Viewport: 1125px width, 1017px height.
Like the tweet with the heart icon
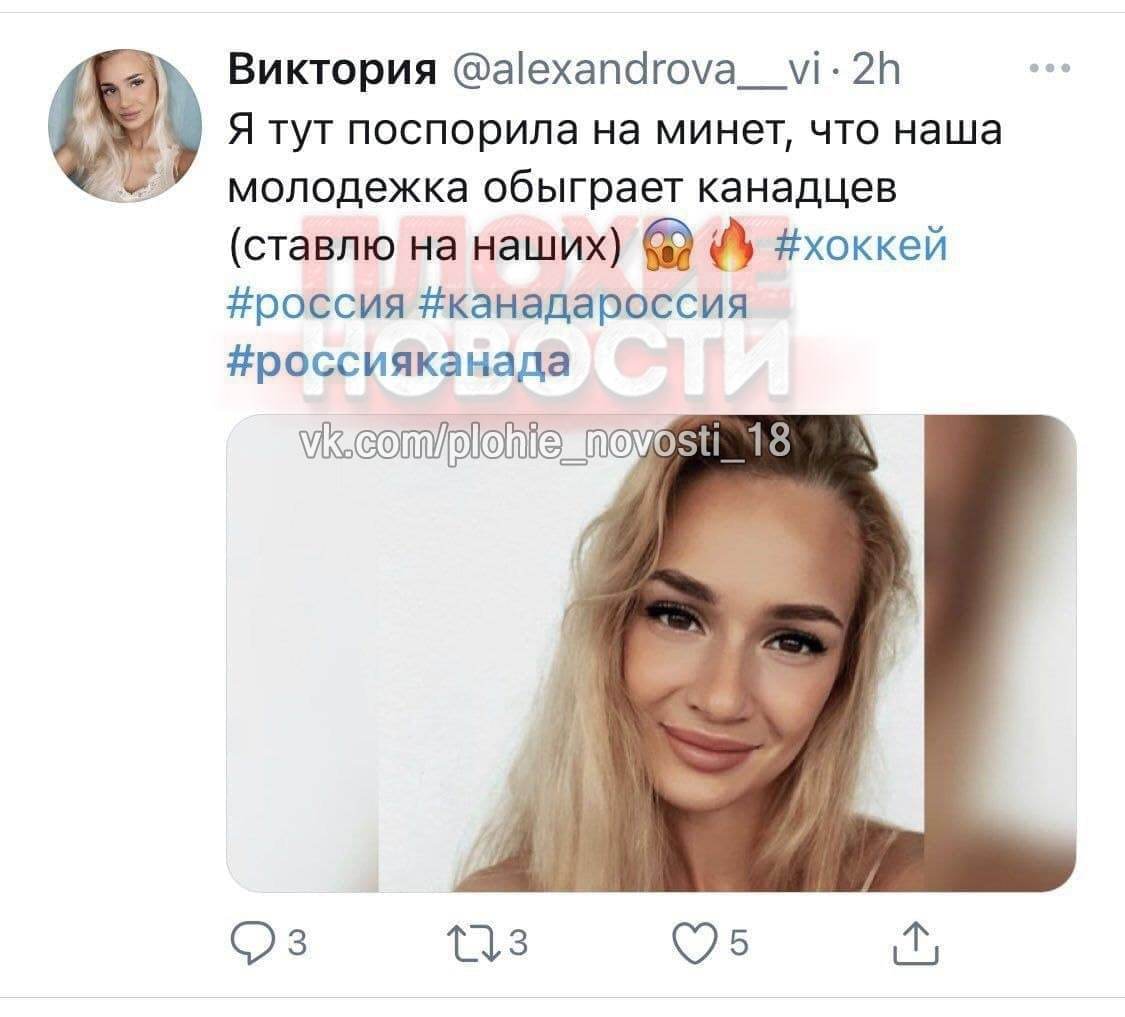695,943
